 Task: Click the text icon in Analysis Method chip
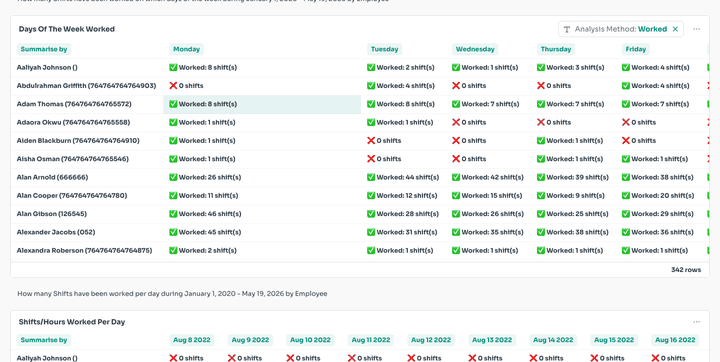click(x=567, y=29)
